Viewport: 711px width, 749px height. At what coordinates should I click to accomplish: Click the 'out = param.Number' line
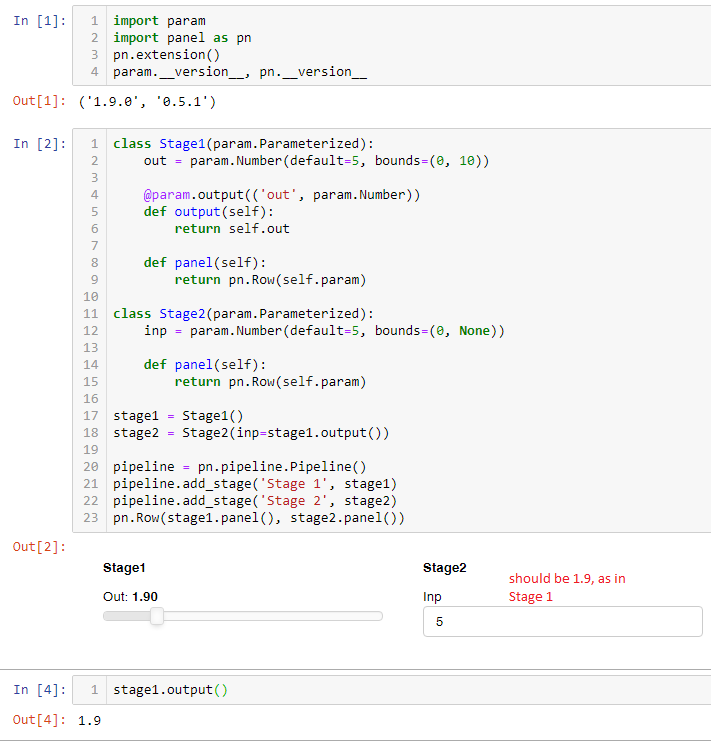[316, 161]
